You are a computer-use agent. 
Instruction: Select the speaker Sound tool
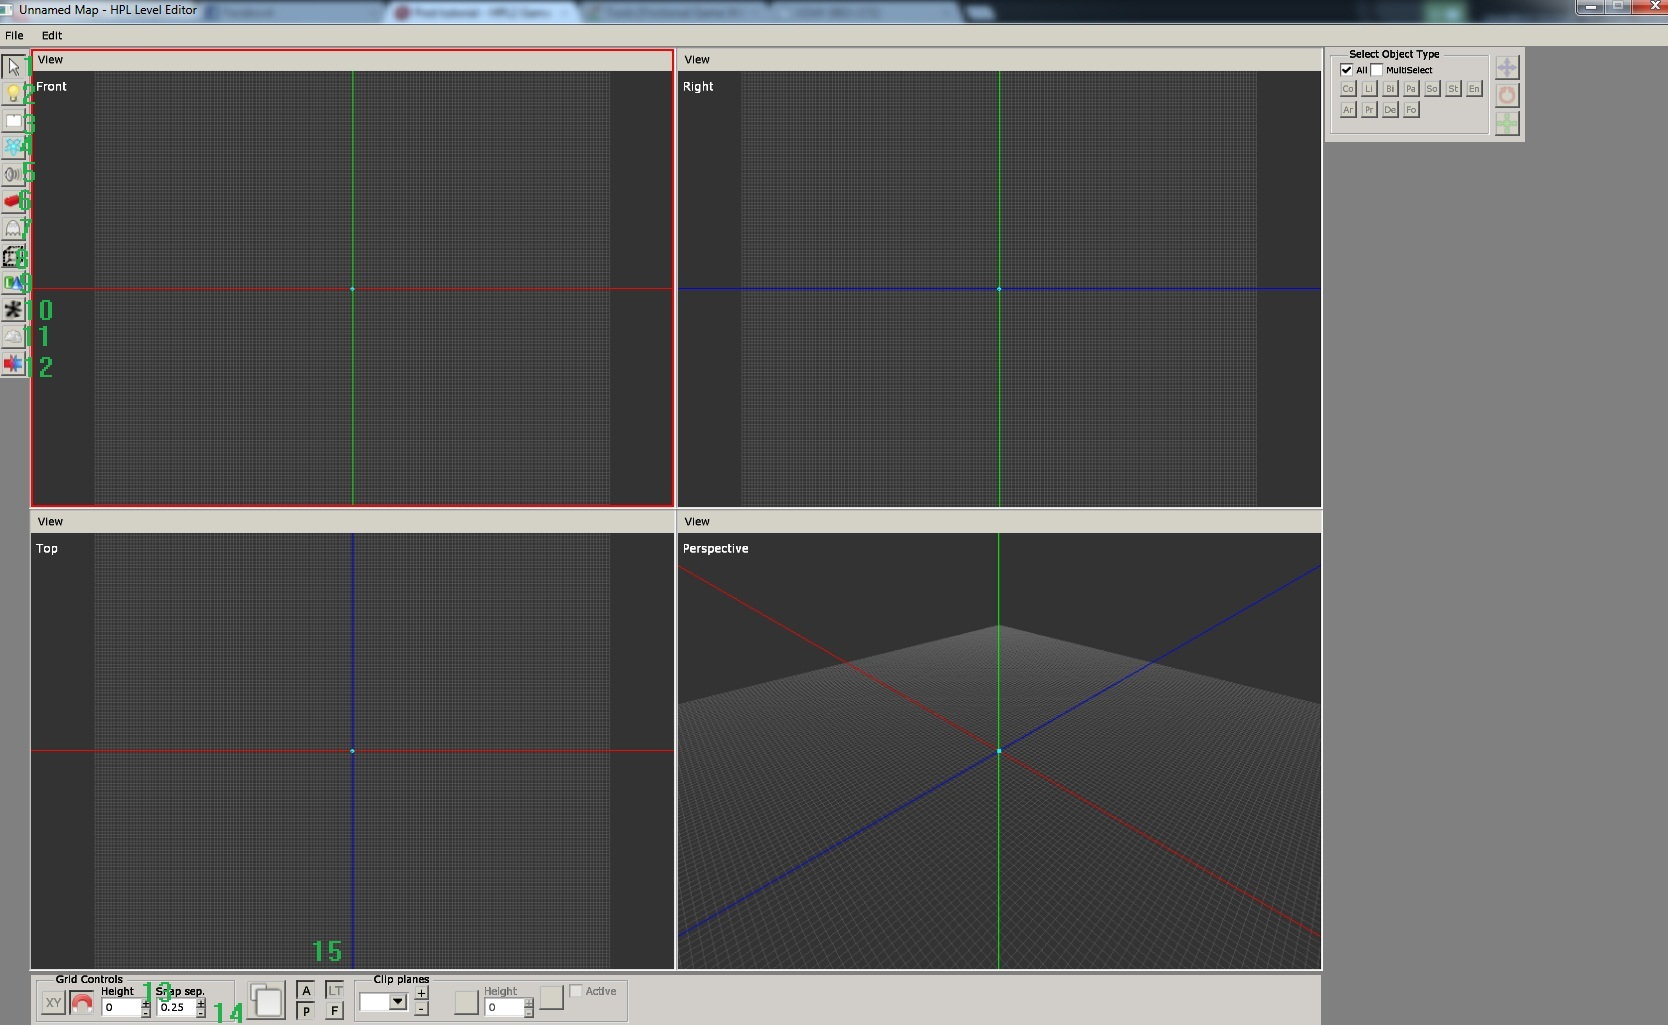13,175
